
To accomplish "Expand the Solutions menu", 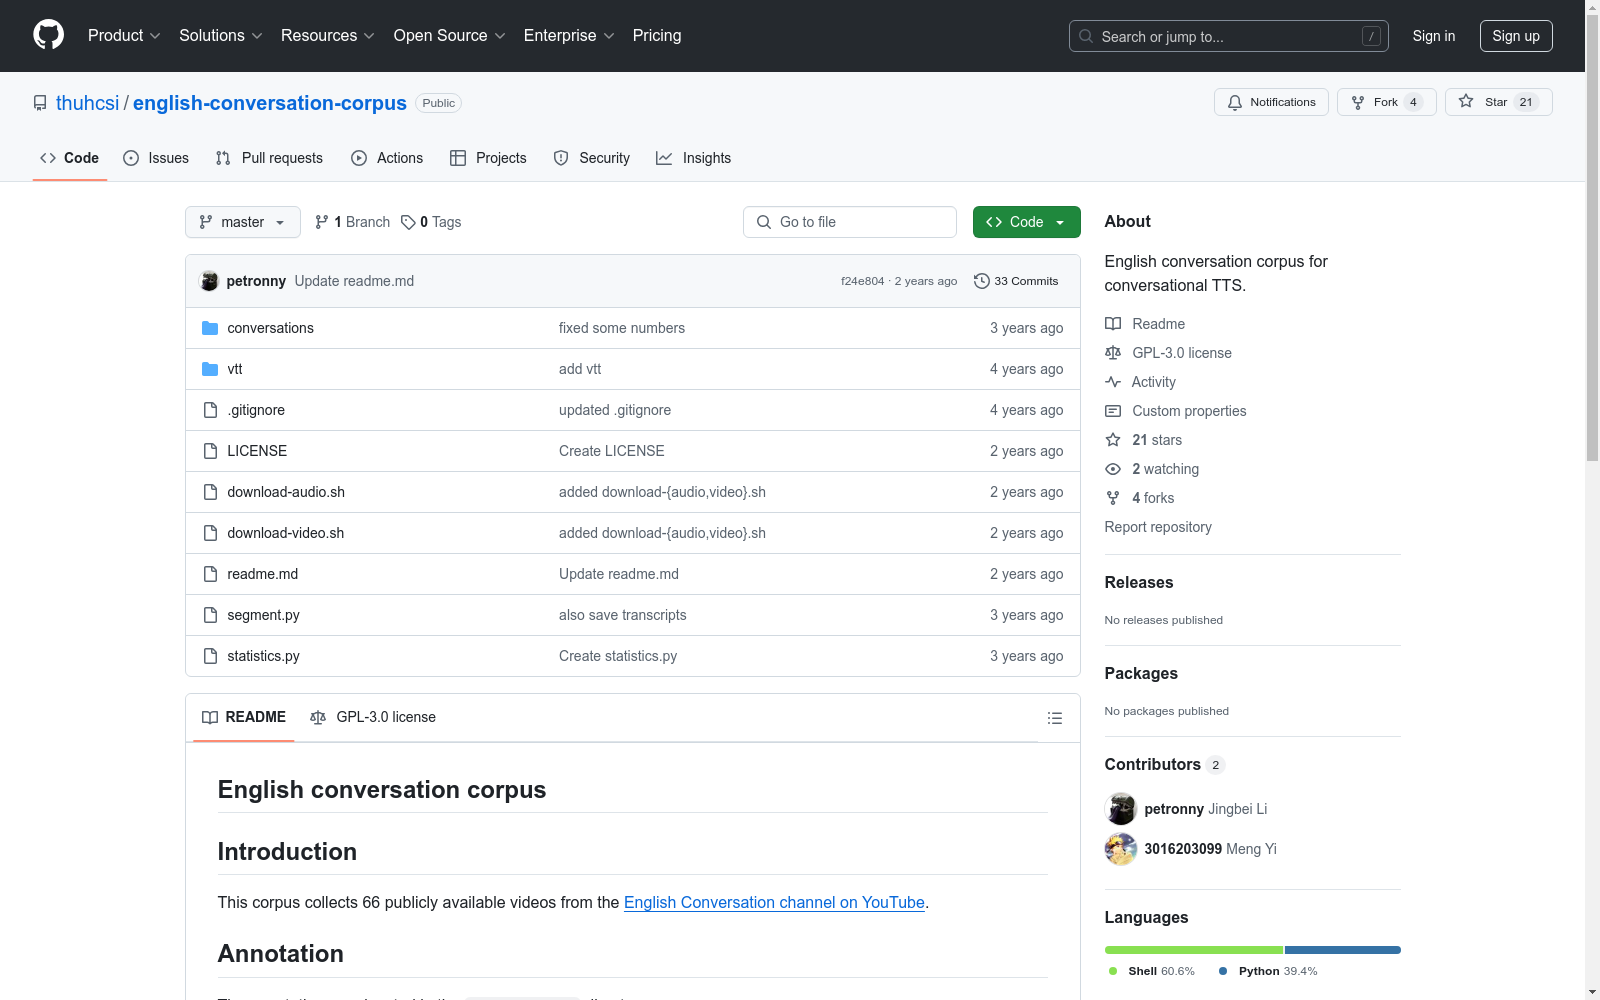I will pos(221,35).
